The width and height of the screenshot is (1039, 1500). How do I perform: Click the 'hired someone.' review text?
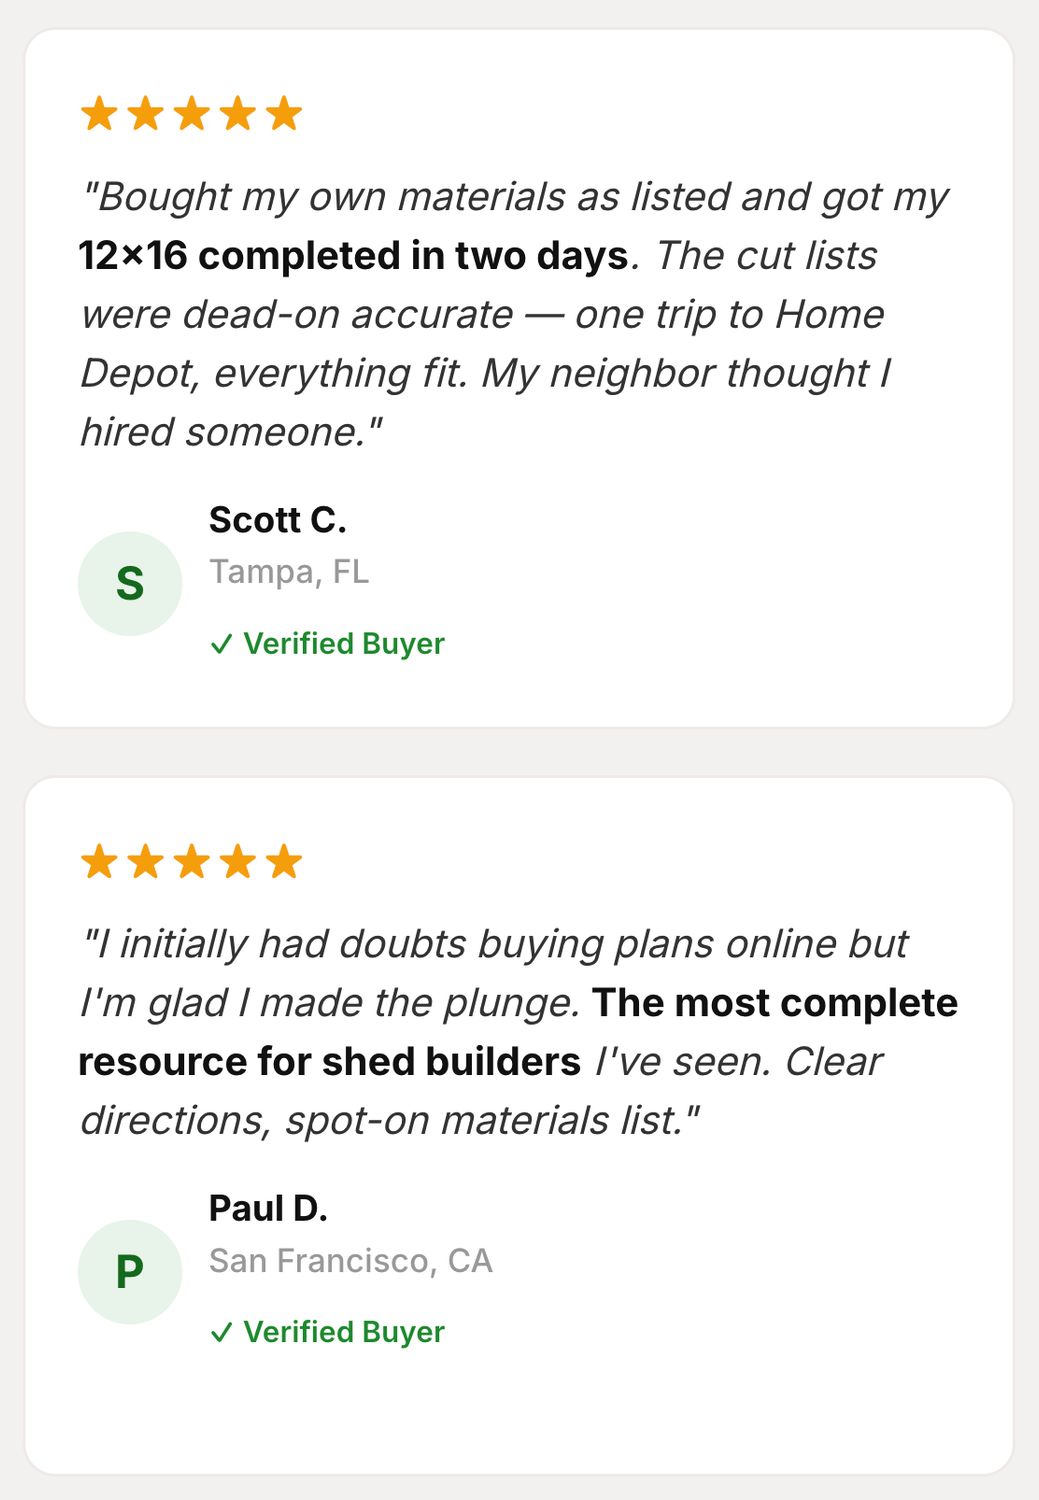tap(231, 432)
